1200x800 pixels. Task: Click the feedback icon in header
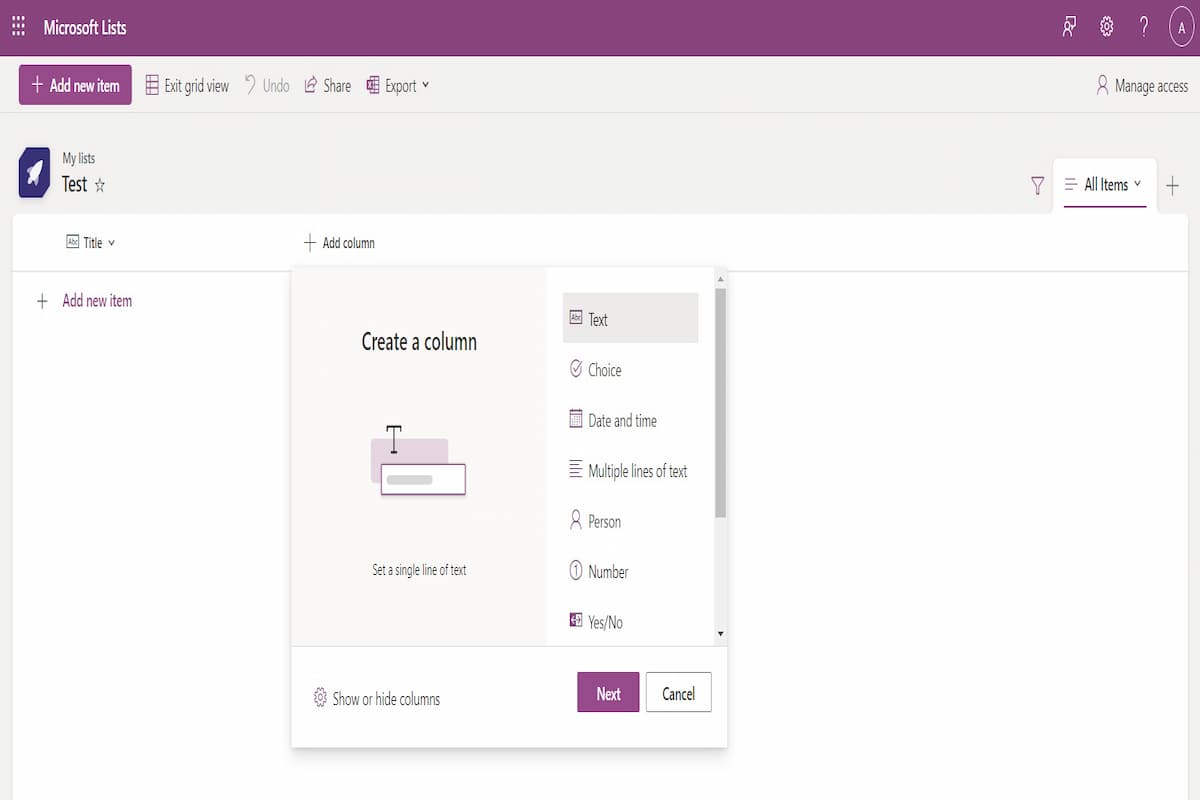point(1069,27)
